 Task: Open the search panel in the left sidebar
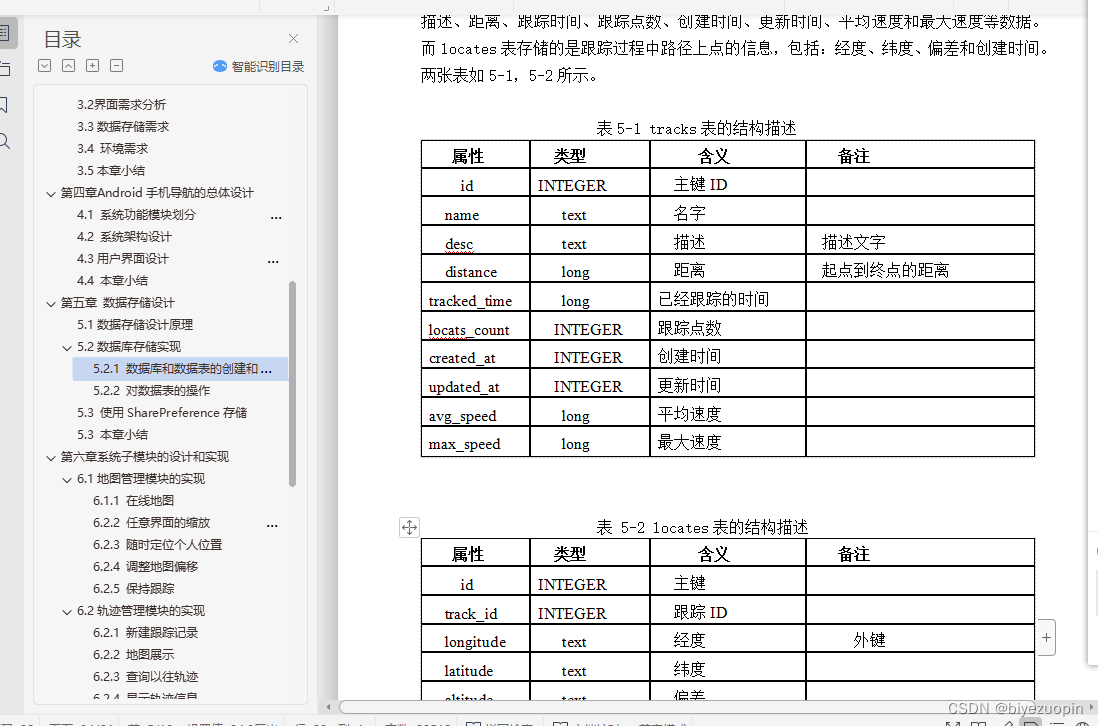click(4, 141)
